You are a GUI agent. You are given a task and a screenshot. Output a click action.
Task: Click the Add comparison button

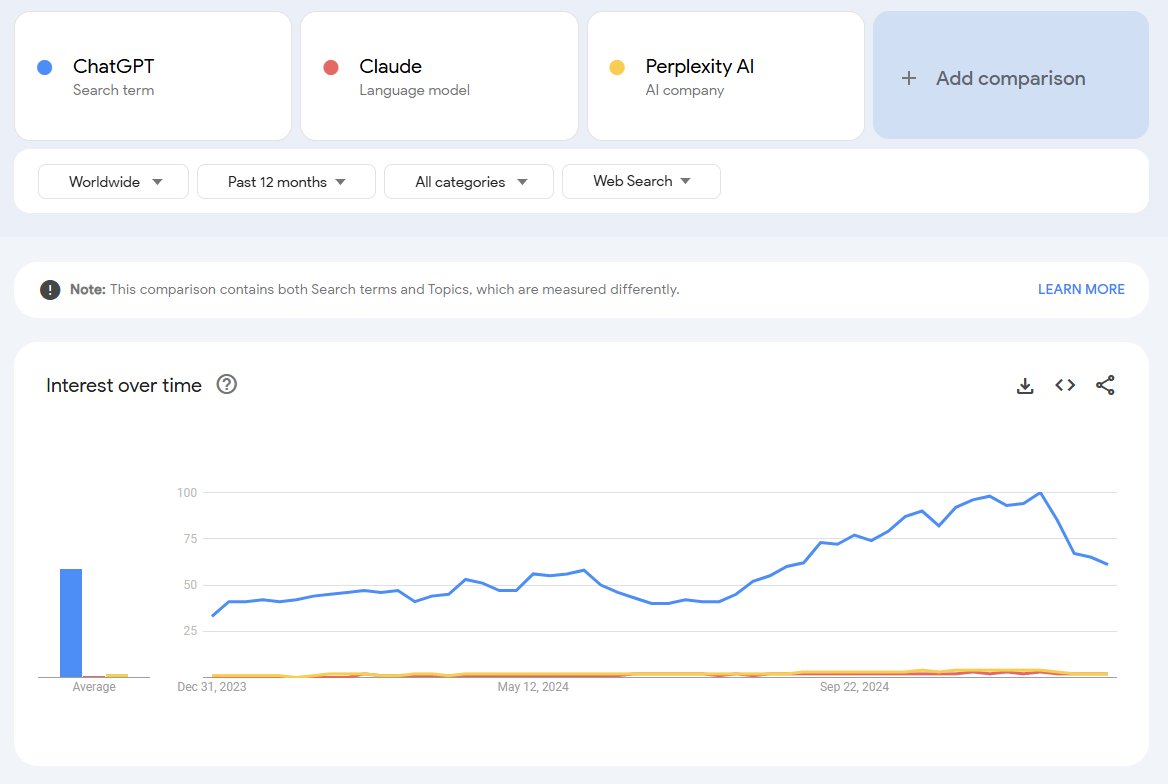tap(1009, 78)
